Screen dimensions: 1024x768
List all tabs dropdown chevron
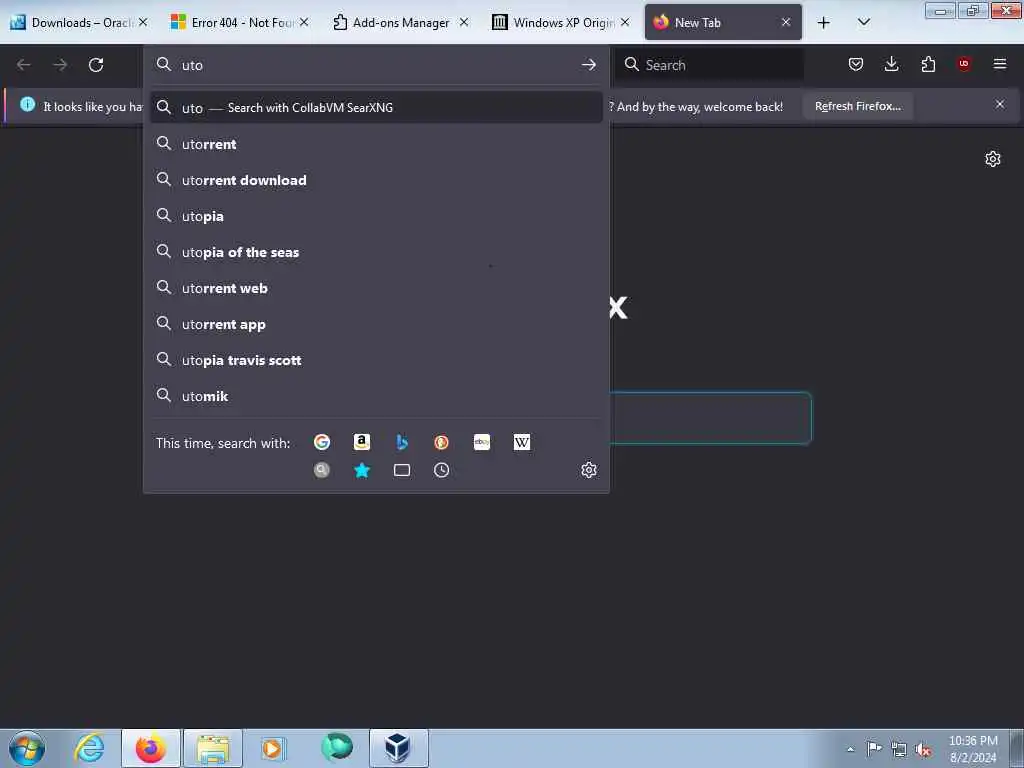863,22
